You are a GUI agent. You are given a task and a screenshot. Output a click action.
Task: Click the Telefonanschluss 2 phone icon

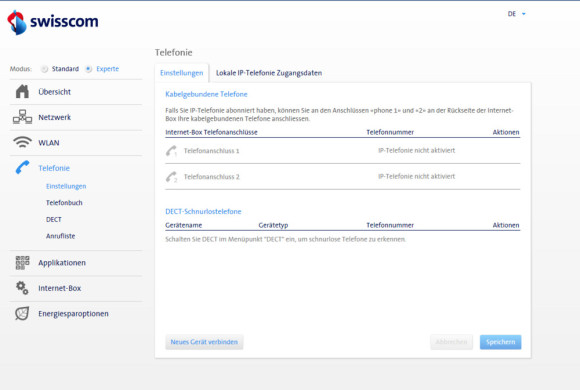171,177
